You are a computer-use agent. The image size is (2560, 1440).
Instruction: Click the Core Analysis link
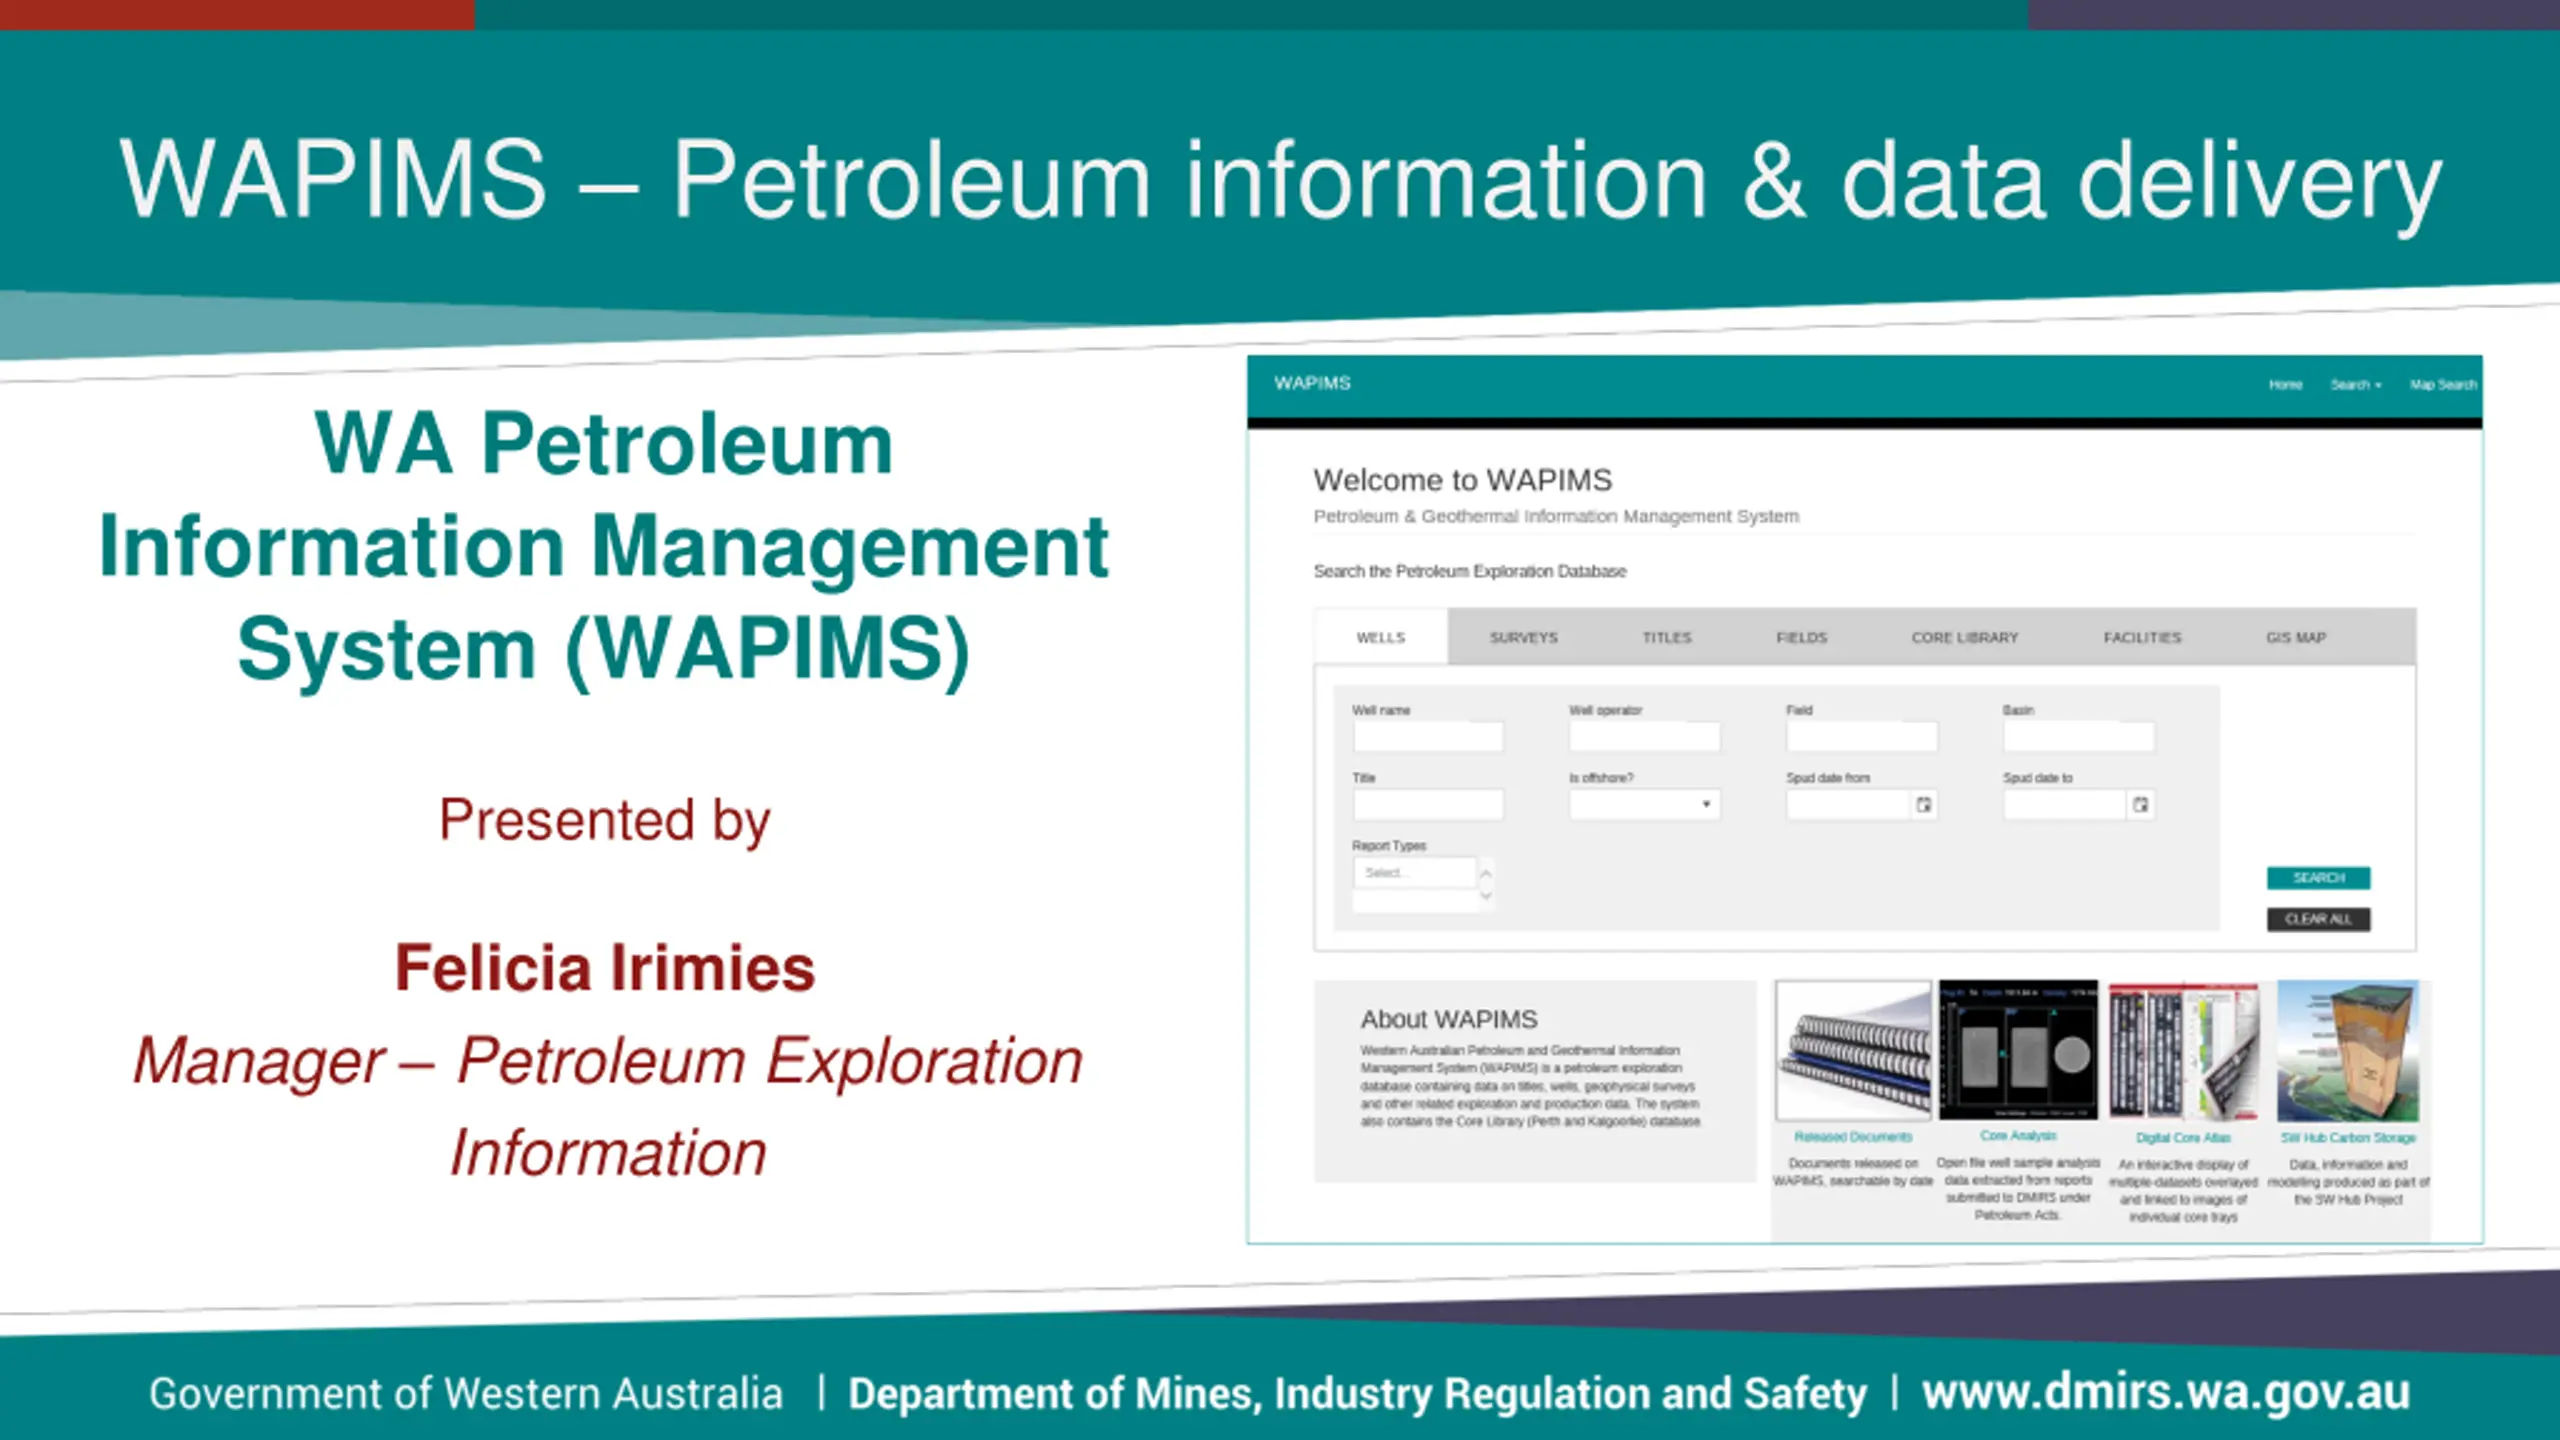tap(2018, 1136)
